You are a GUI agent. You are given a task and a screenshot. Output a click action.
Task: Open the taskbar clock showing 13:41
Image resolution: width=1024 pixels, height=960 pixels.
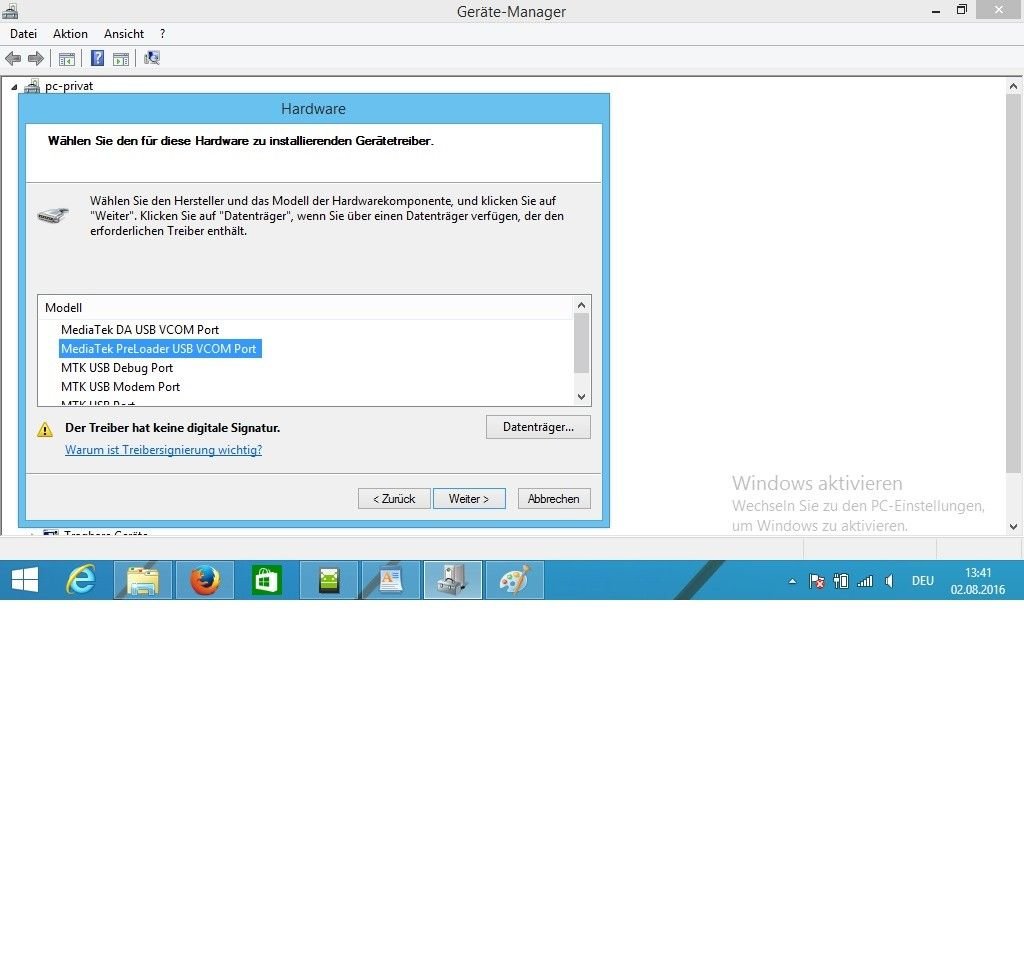[978, 581]
